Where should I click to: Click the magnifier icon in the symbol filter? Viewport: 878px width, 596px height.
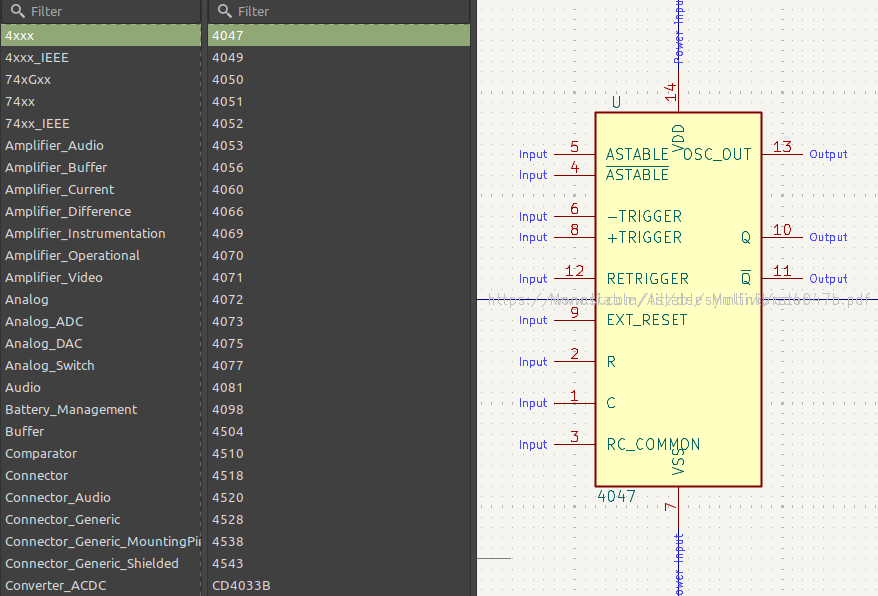click(225, 11)
